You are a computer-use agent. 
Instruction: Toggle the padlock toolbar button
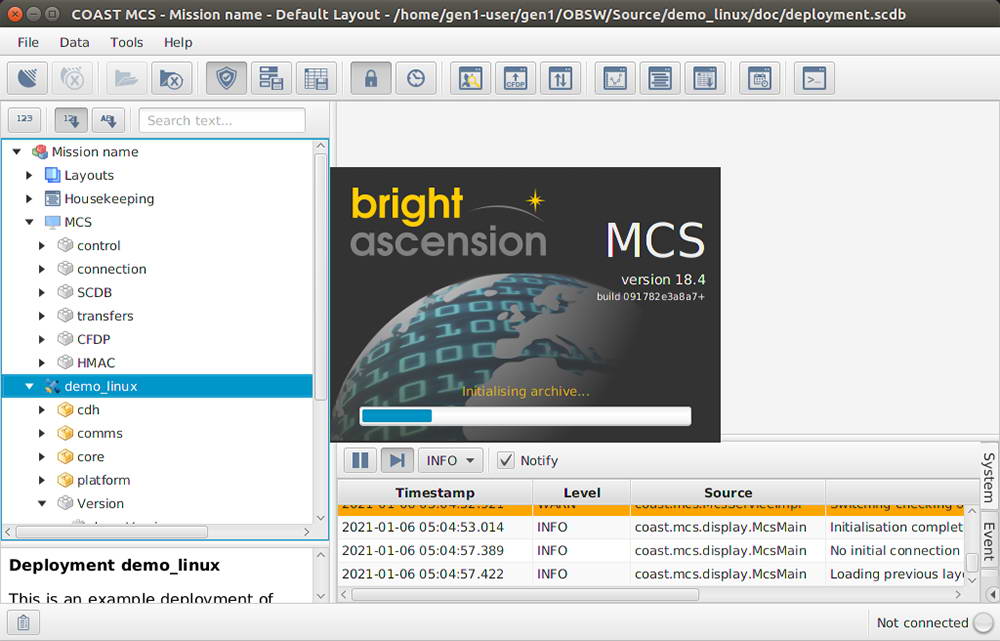371,78
